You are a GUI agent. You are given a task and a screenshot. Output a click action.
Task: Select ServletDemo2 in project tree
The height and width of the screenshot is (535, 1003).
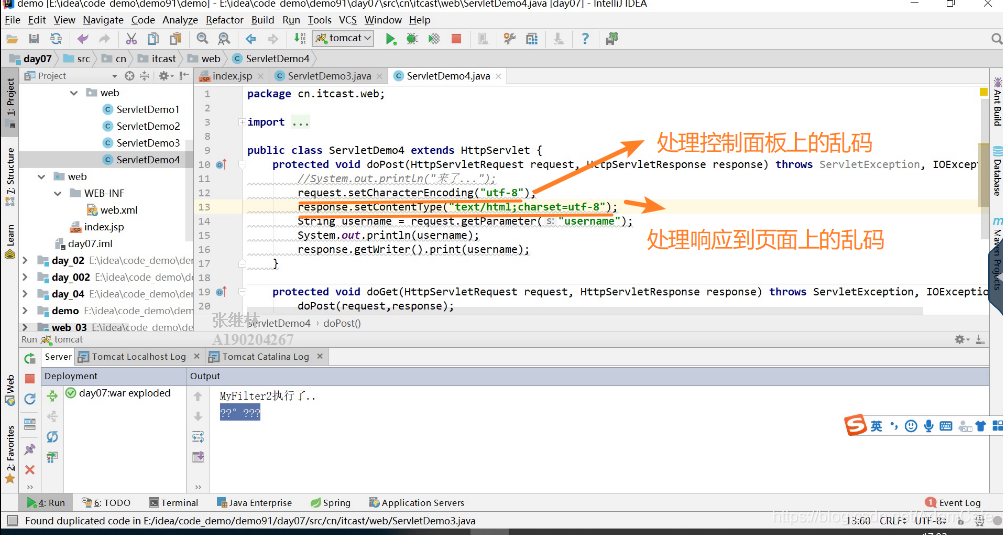click(141, 126)
